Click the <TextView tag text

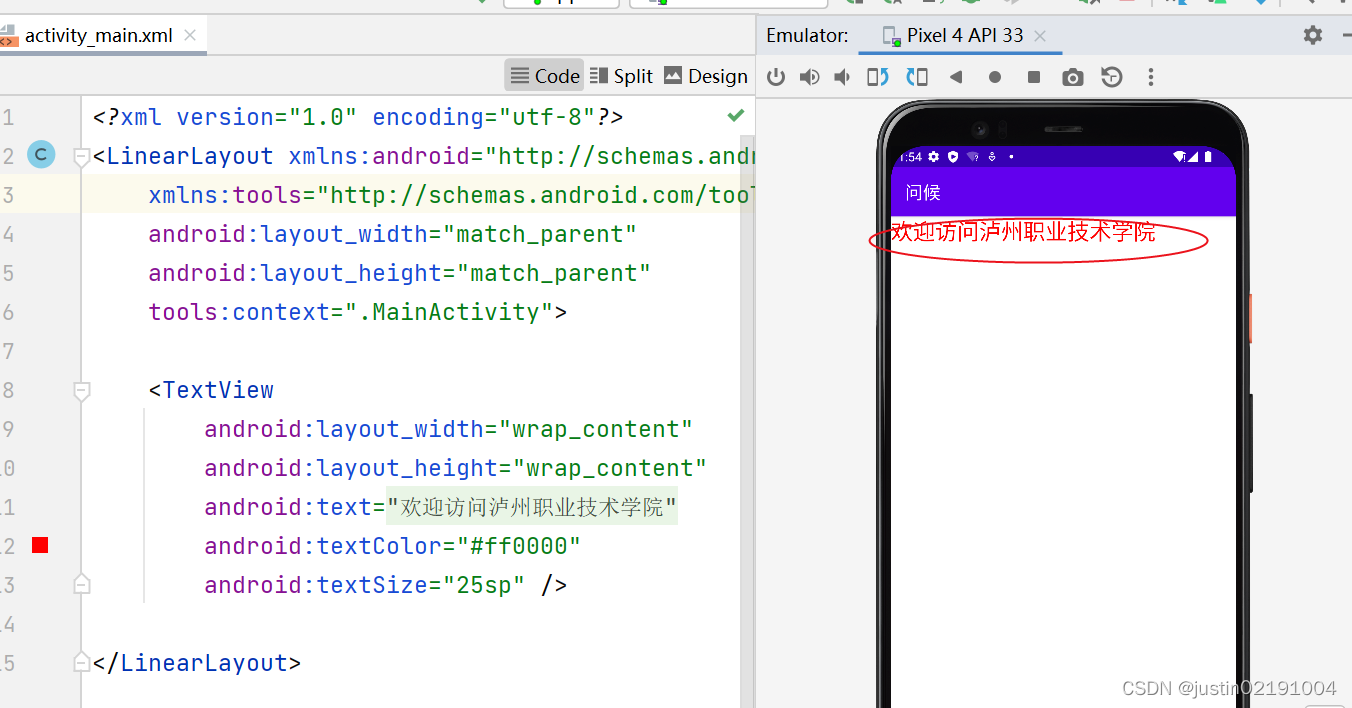coord(211,390)
